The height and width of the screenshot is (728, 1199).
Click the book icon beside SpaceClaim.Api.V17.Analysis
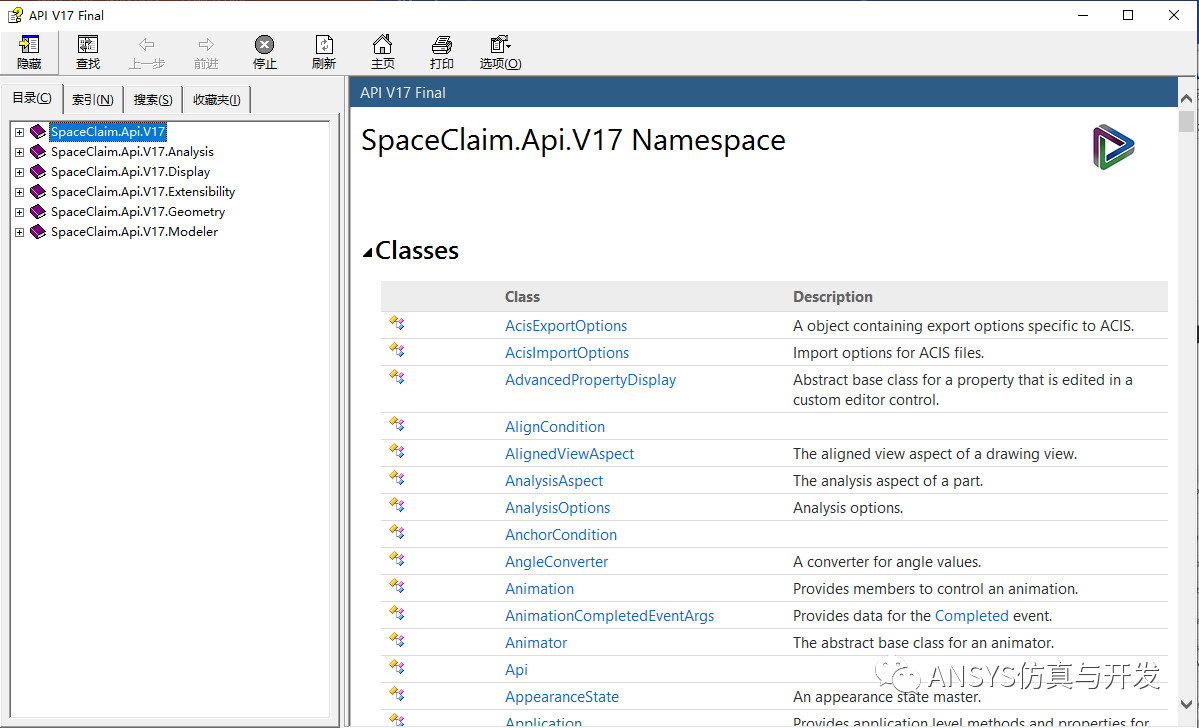click(x=38, y=151)
